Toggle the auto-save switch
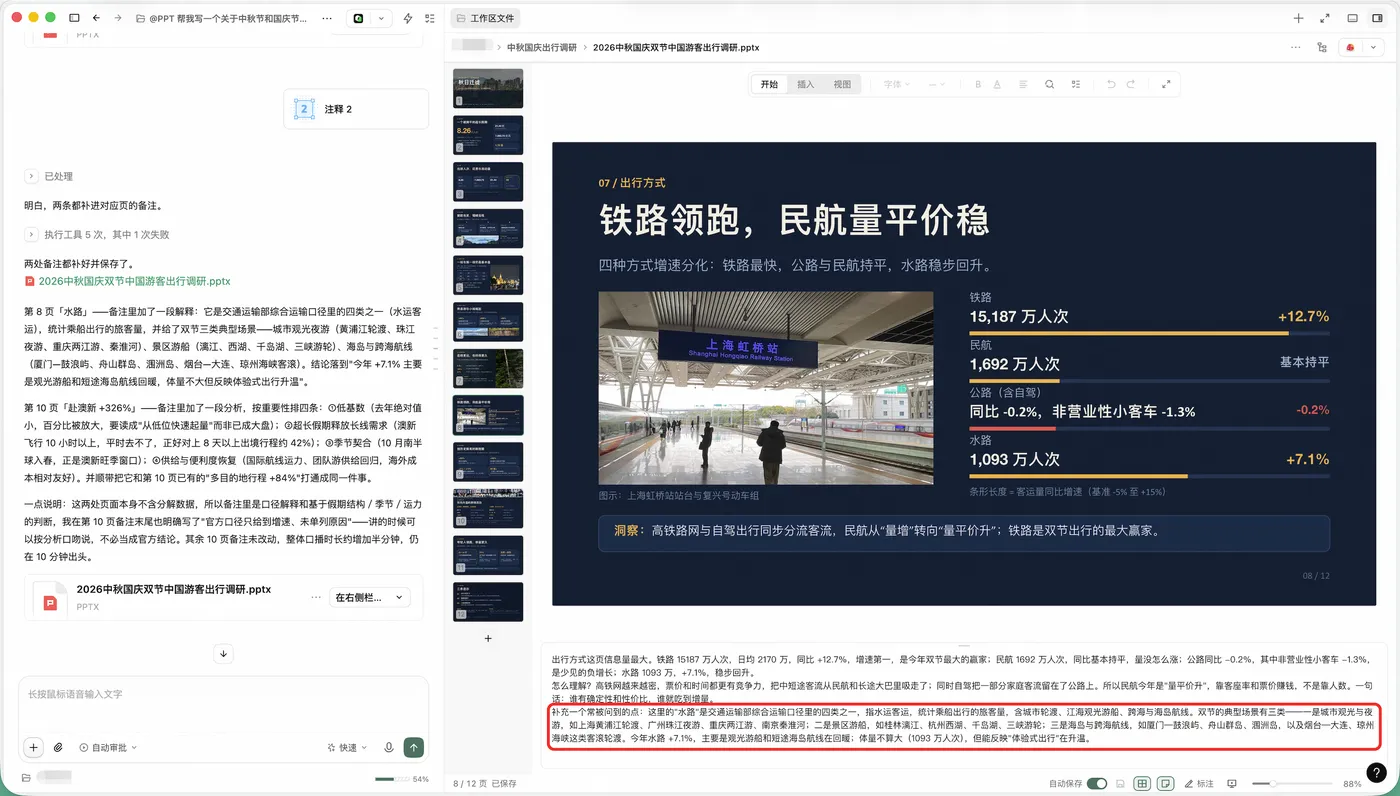 (1097, 783)
